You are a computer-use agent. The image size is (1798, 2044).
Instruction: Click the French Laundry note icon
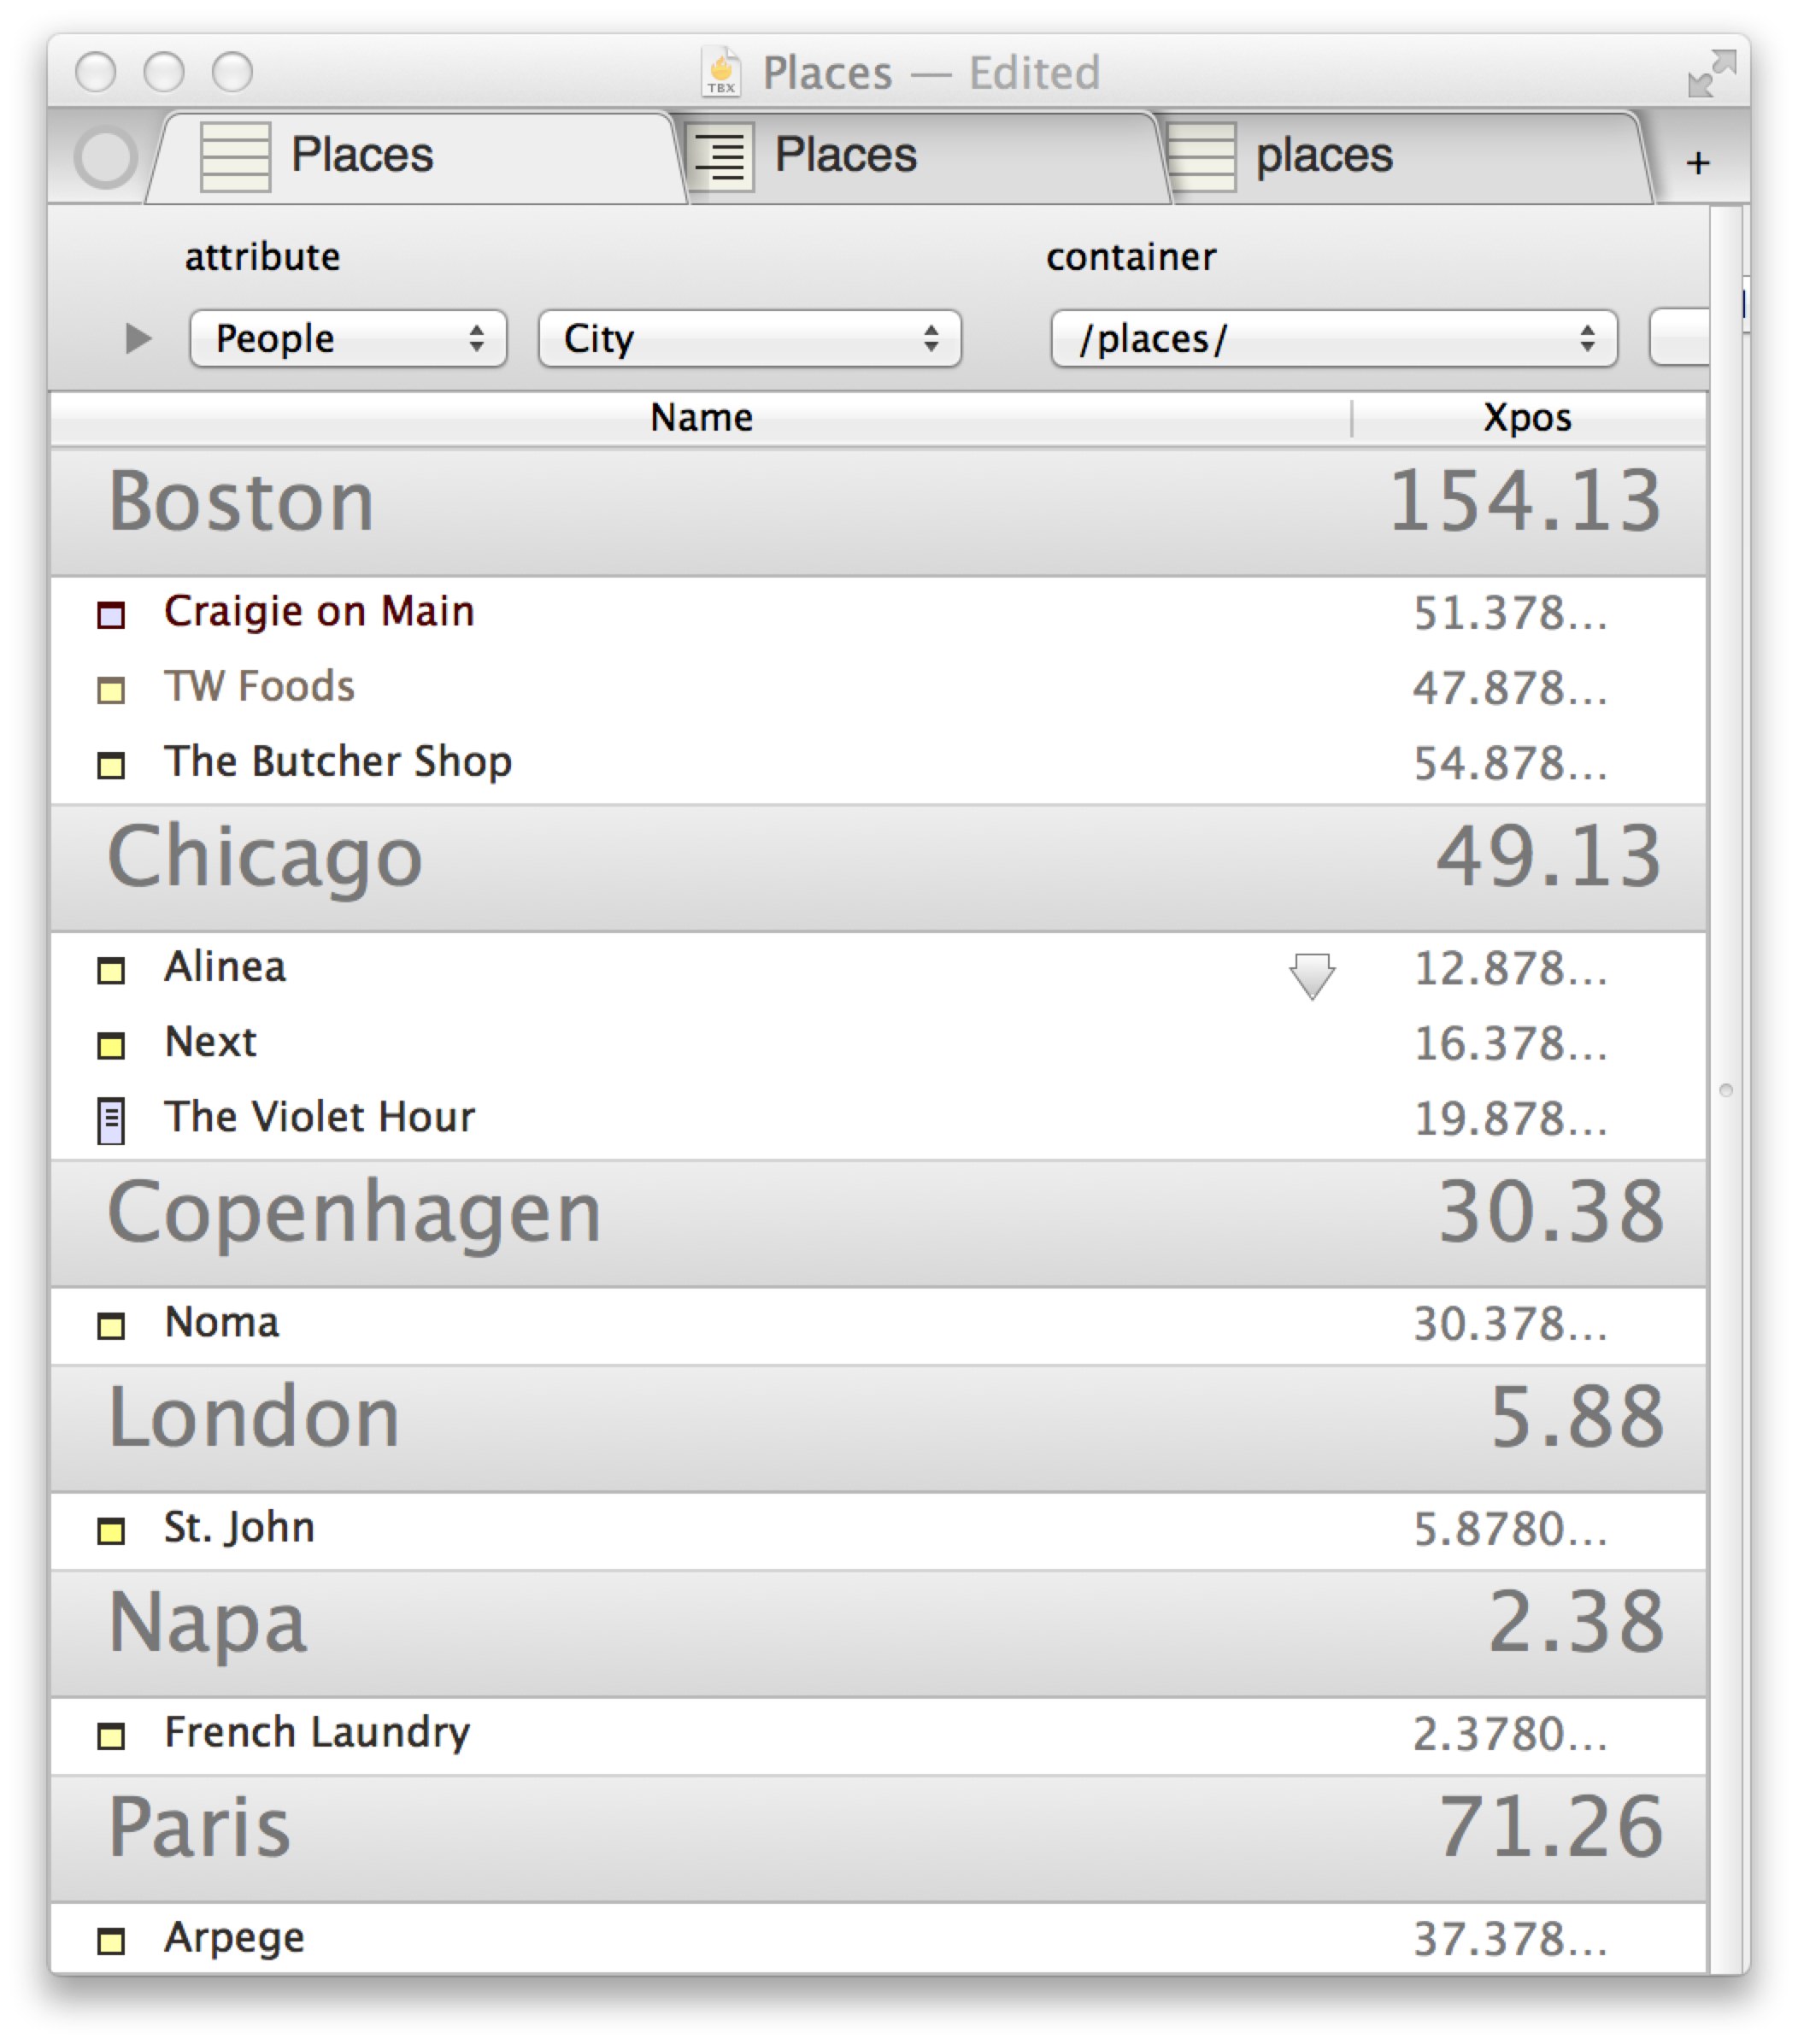click(111, 1735)
